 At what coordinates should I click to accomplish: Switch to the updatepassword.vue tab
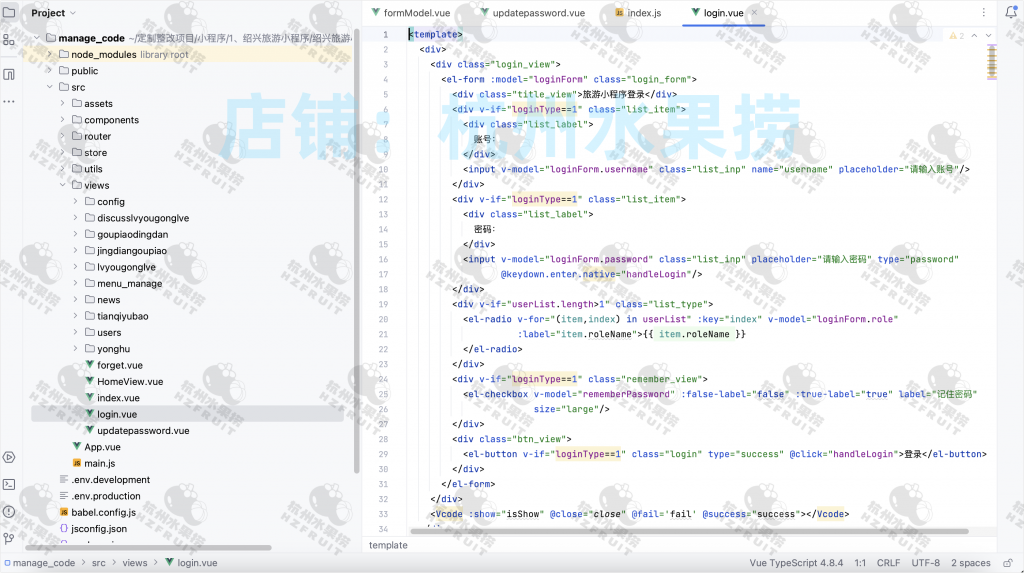[x=530, y=13]
